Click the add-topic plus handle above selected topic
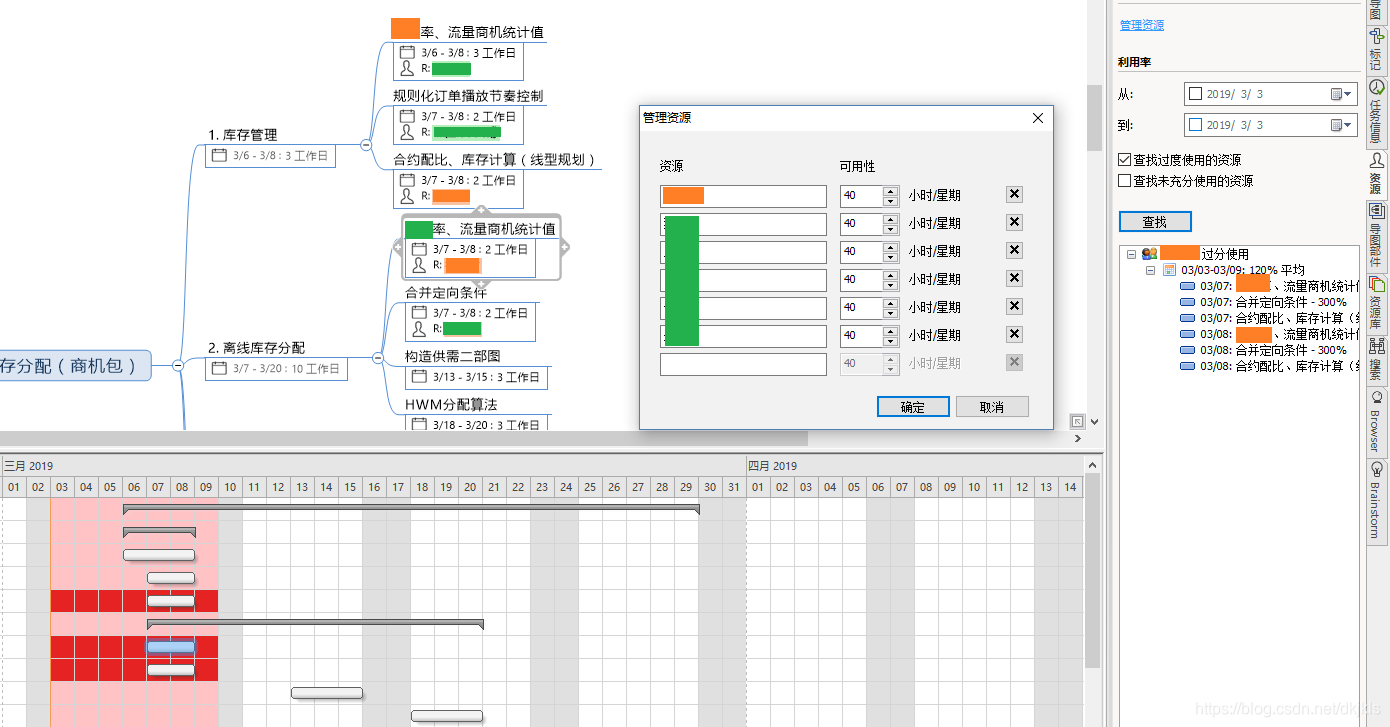Viewport: 1390px width, 727px height. pyautogui.click(x=481, y=211)
